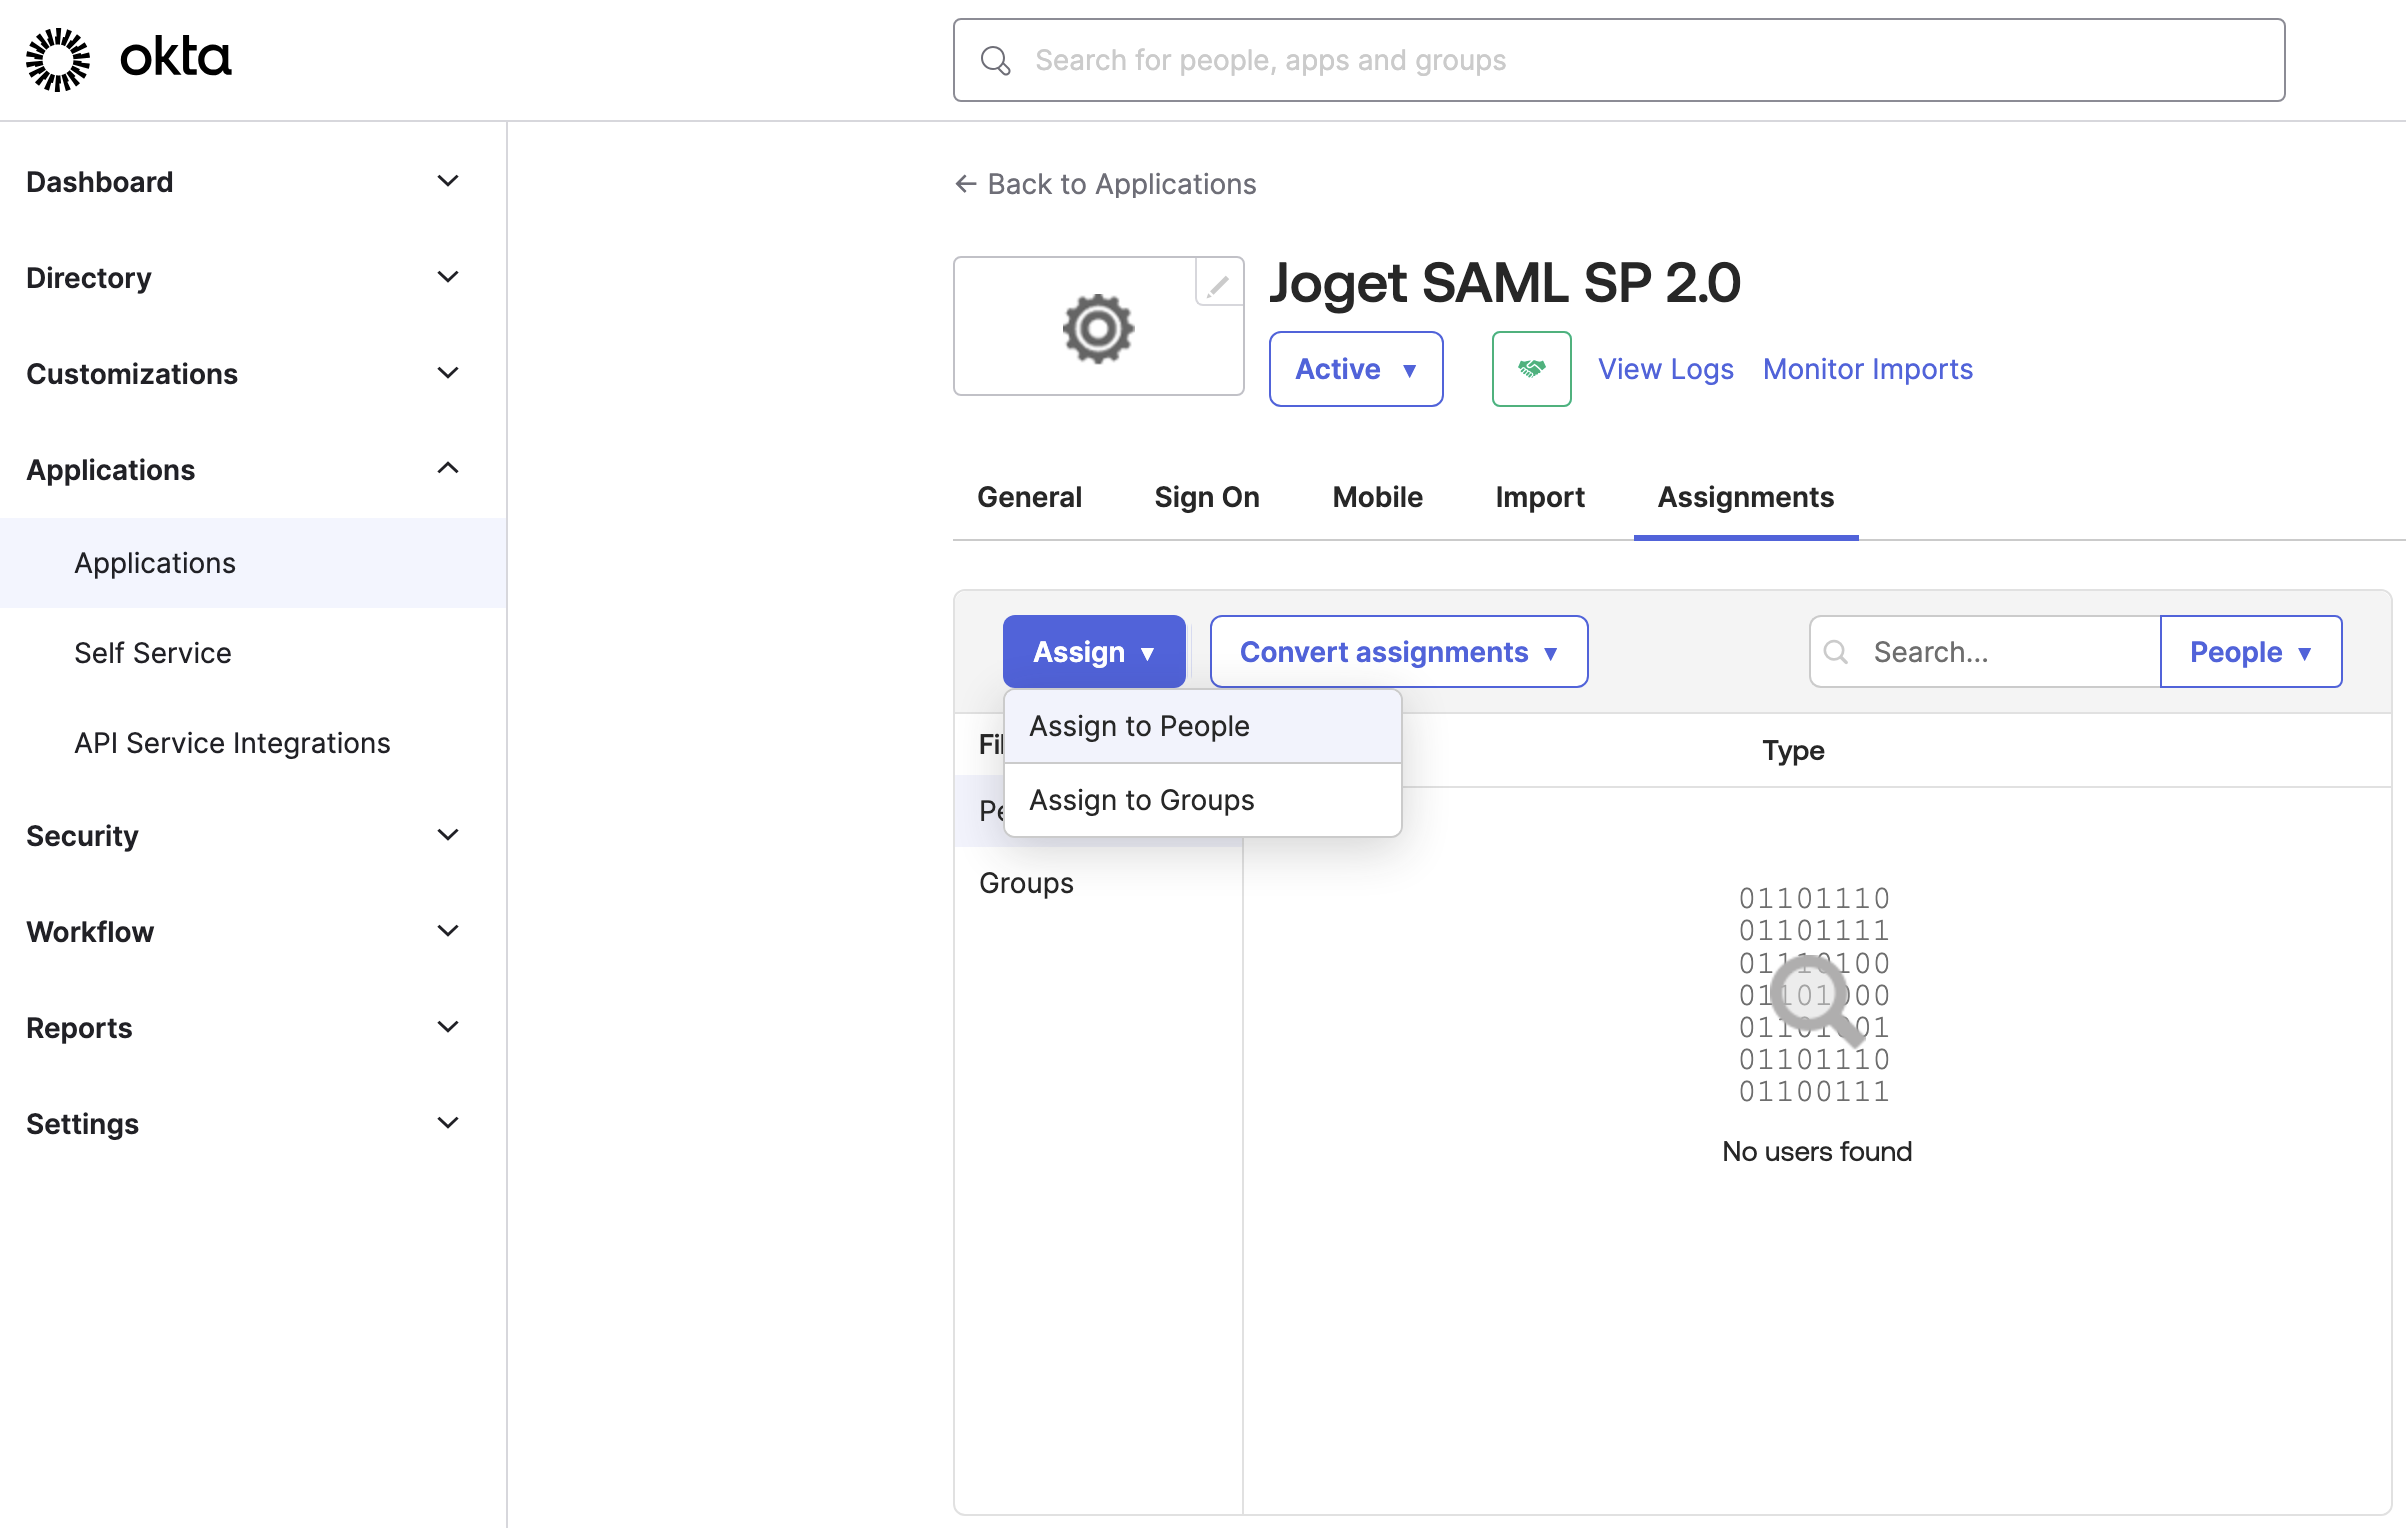Image resolution: width=2406 pixels, height=1528 pixels.
Task: Expand the Directory sidebar section
Action: click(x=448, y=277)
